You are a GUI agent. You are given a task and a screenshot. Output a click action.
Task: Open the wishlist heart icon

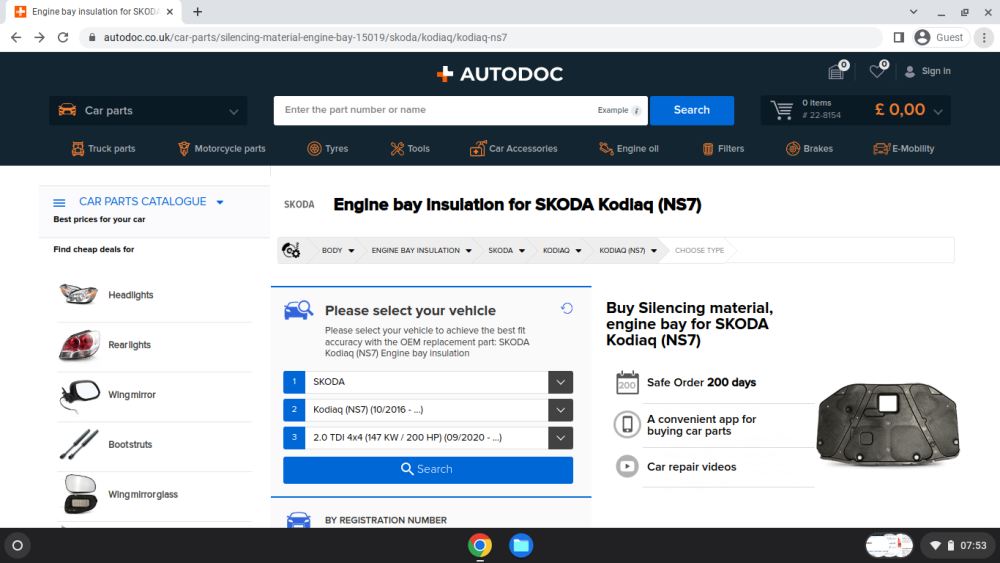[x=877, y=71]
